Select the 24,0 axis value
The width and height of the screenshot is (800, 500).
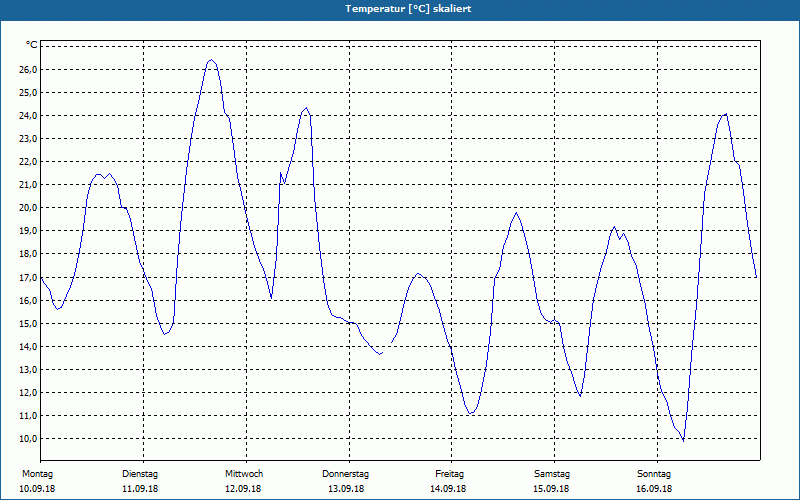click(28, 116)
